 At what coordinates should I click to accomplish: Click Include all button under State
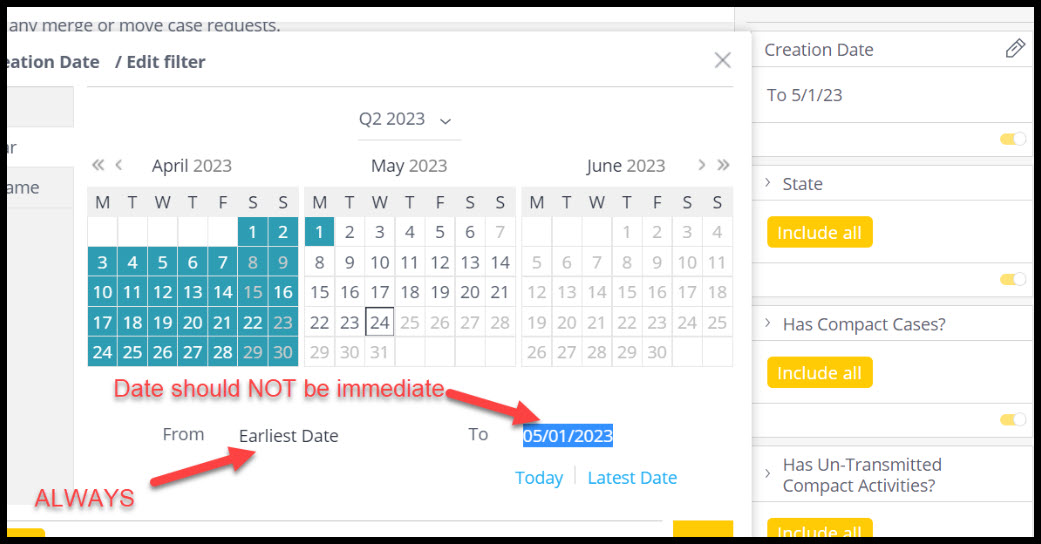click(819, 232)
